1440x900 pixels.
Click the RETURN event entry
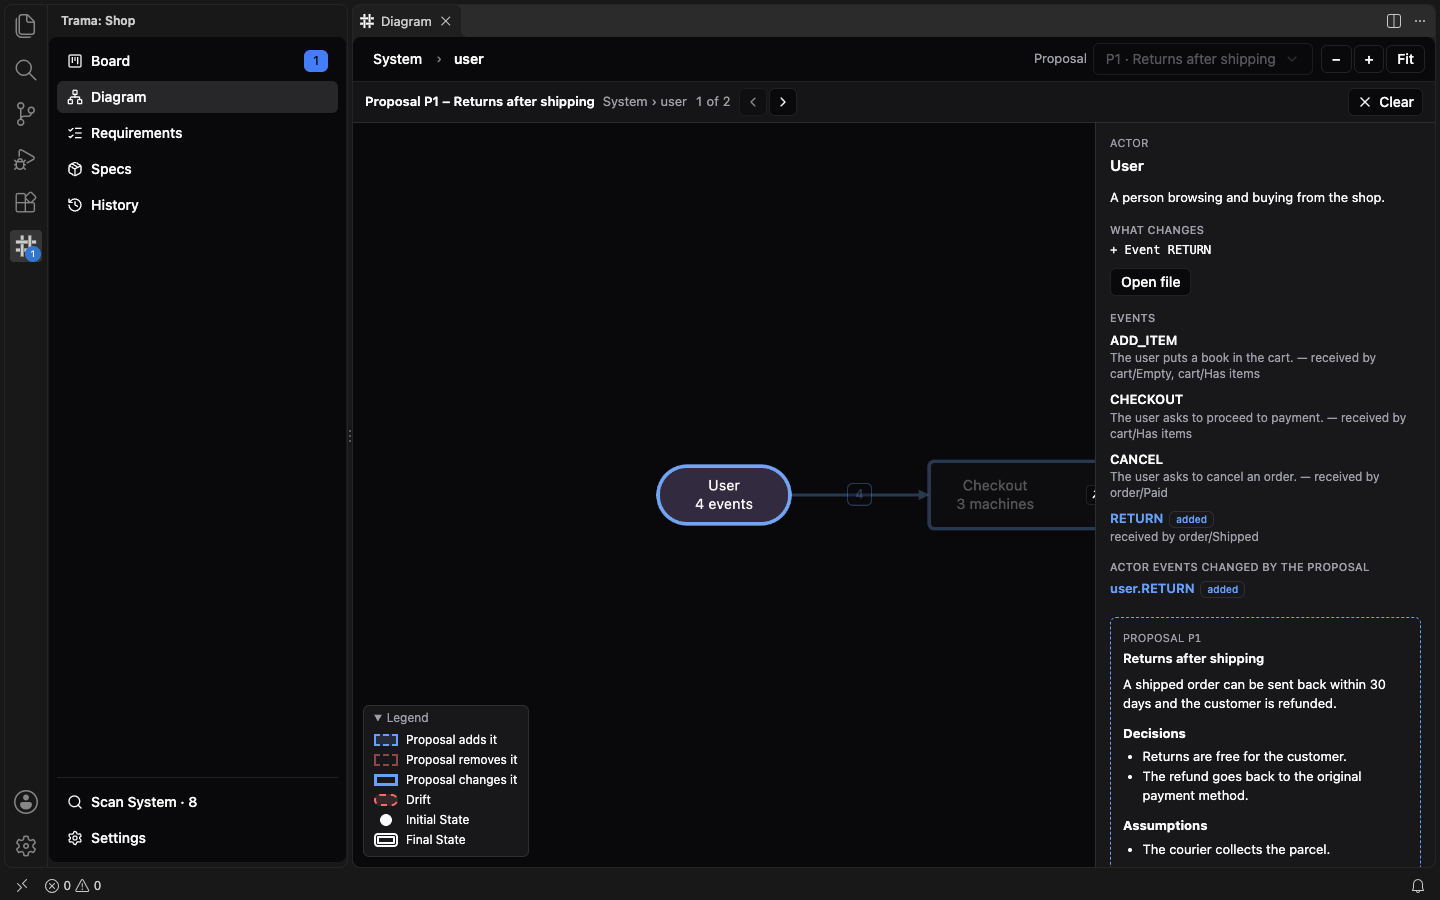[x=1136, y=518]
